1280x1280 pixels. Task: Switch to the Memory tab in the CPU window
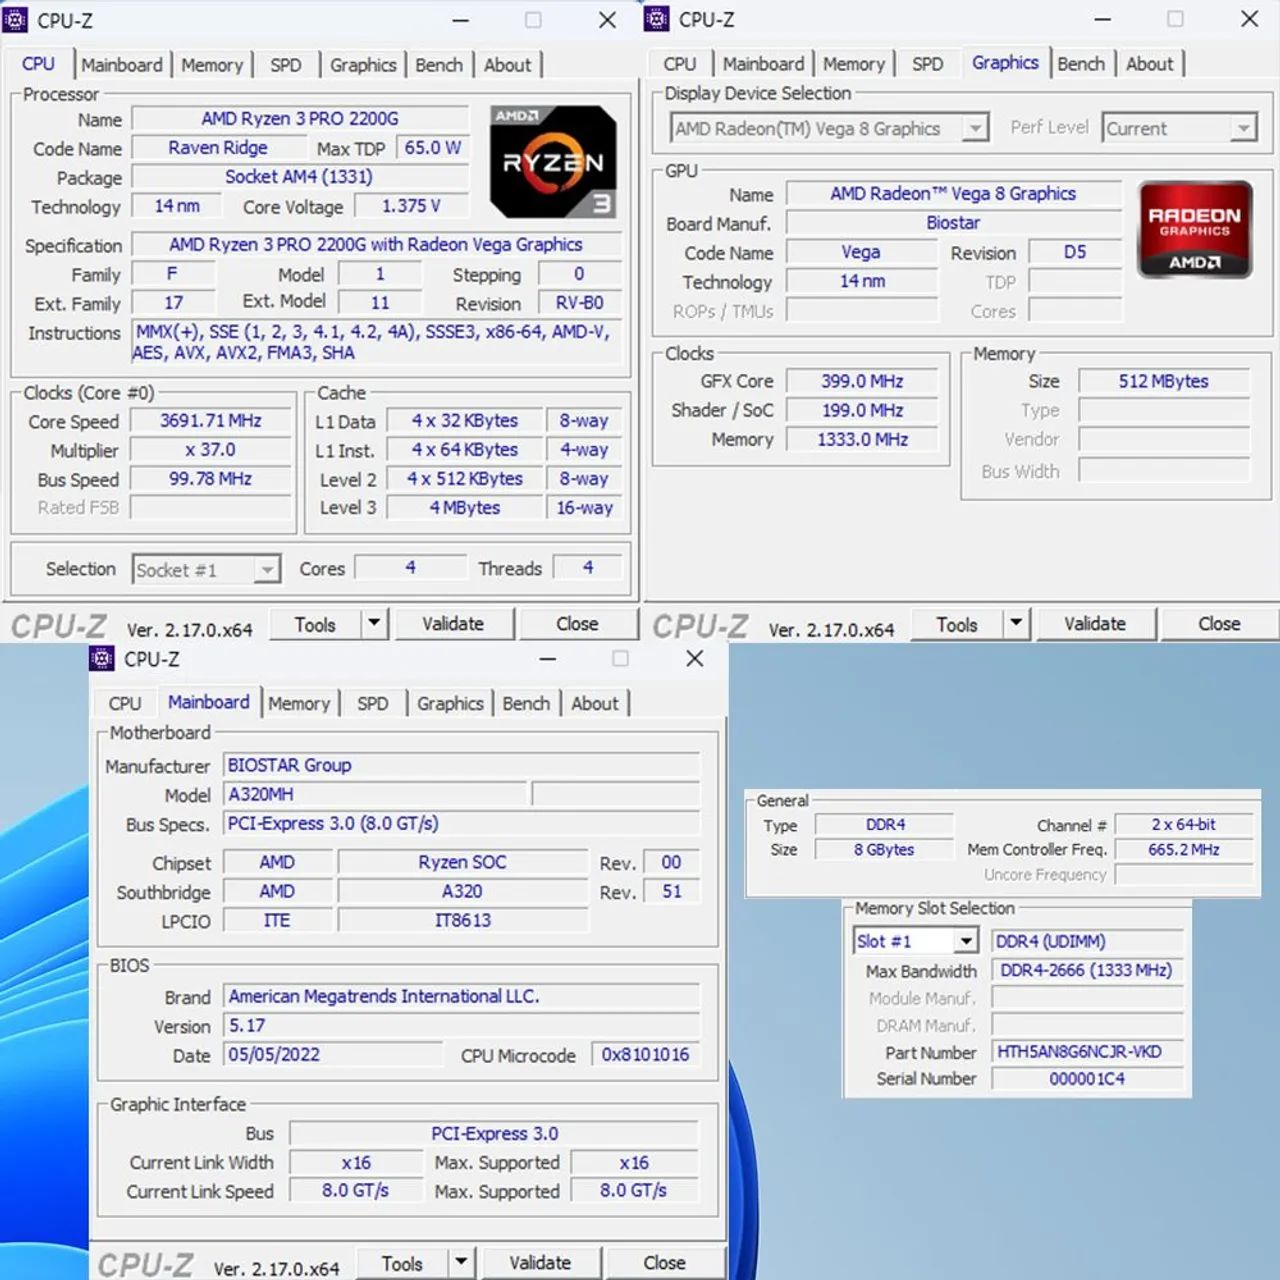(212, 65)
